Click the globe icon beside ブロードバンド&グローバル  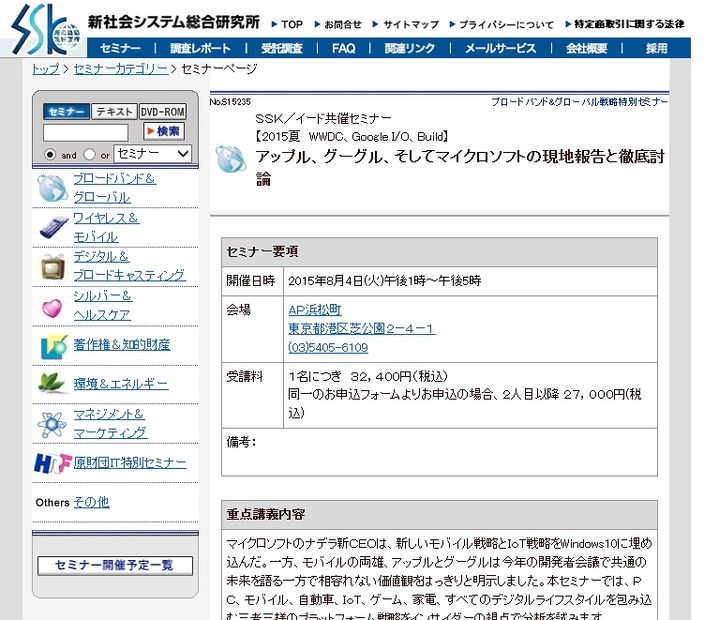point(52,188)
